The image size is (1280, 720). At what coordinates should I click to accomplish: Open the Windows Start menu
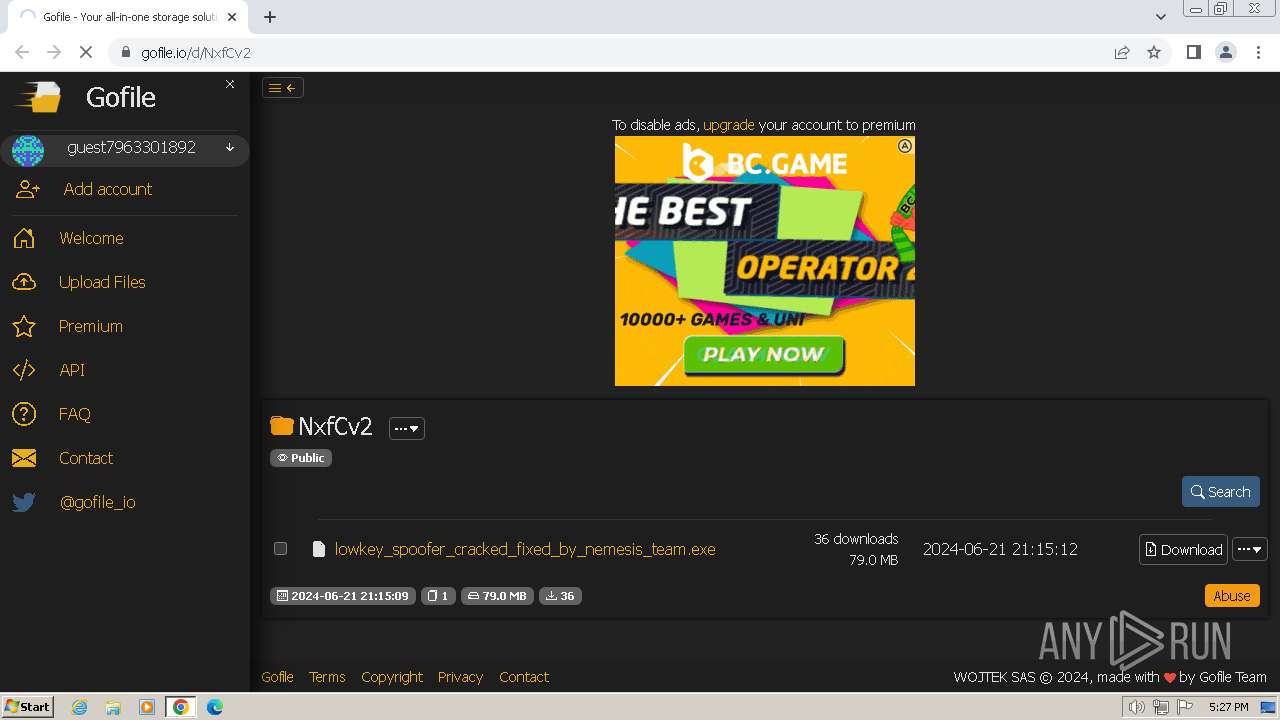click(28, 706)
